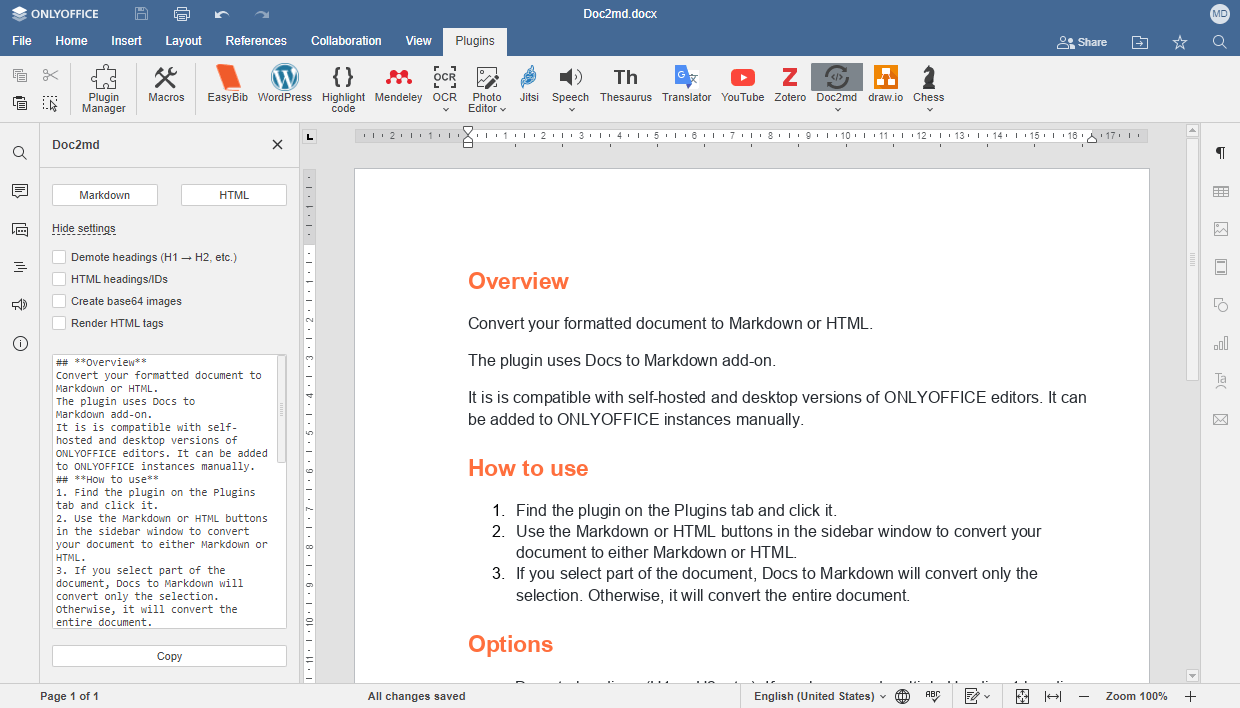Open the Comments sidebar panel
Image resolution: width=1240 pixels, height=708 pixels.
[20, 191]
